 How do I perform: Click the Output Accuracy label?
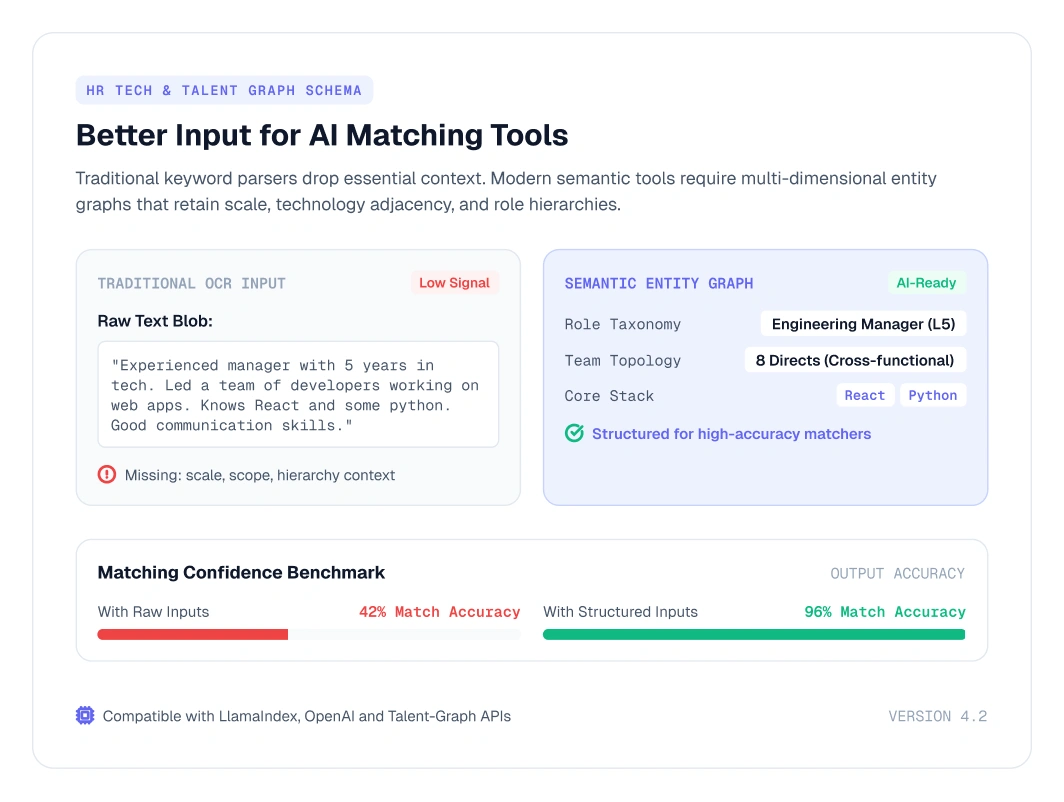point(897,573)
